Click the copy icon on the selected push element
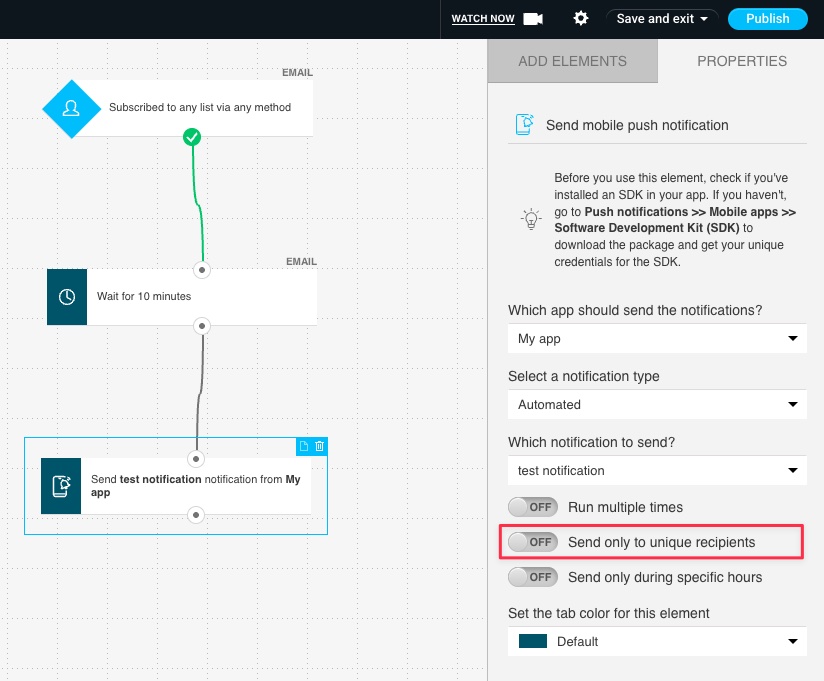The height and width of the screenshot is (681, 824). click(303, 446)
